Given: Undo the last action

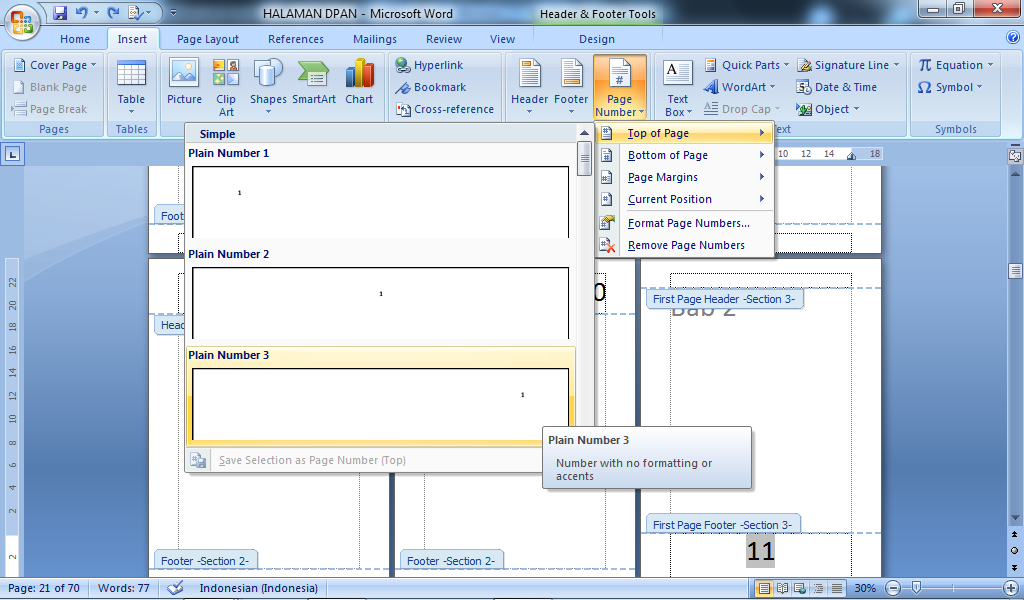Looking at the screenshot, I should click(x=82, y=12).
